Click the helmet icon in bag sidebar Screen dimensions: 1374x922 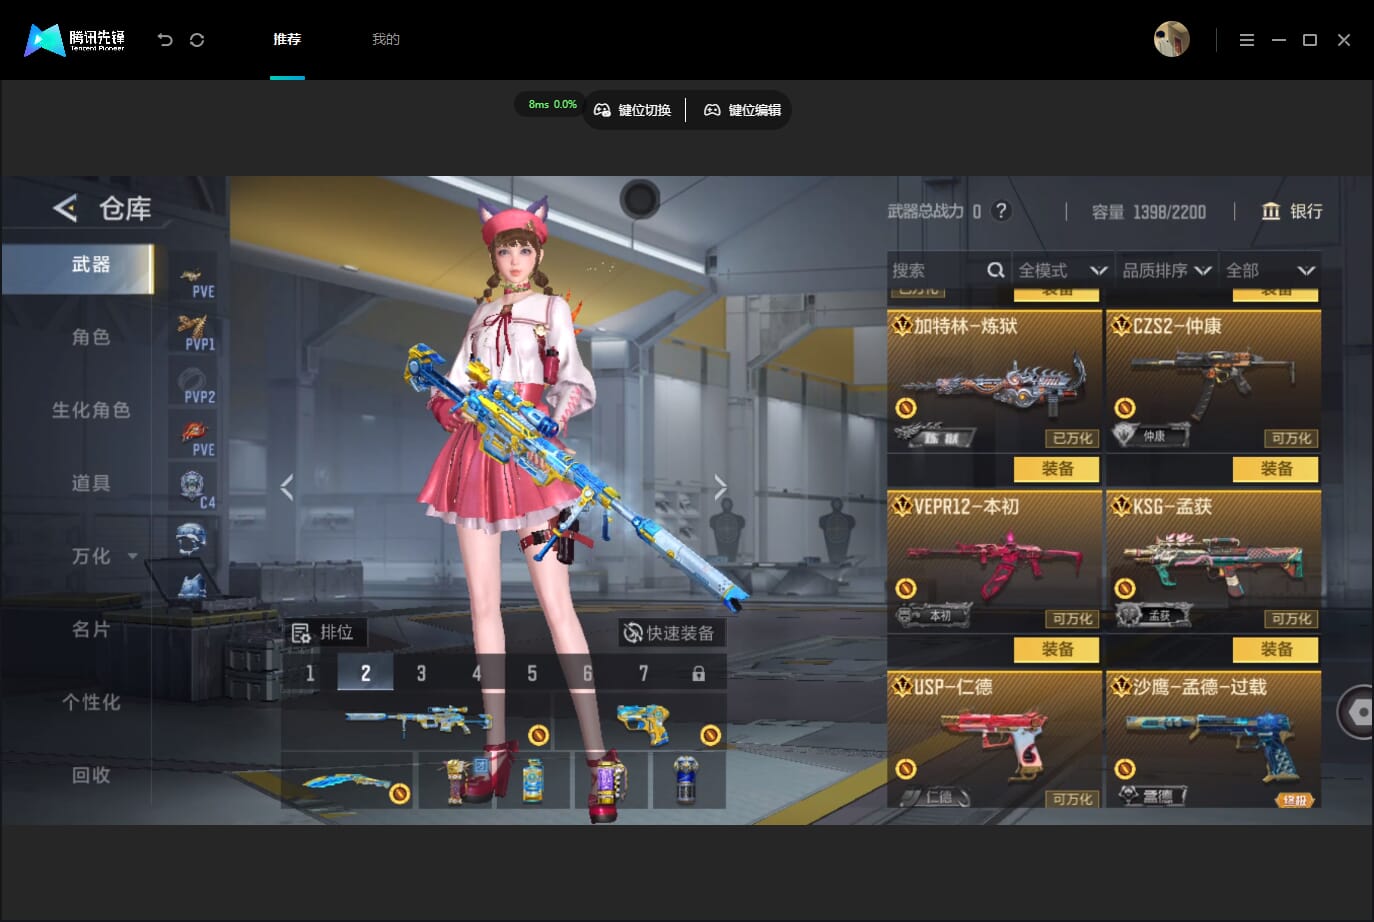(193, 540)
